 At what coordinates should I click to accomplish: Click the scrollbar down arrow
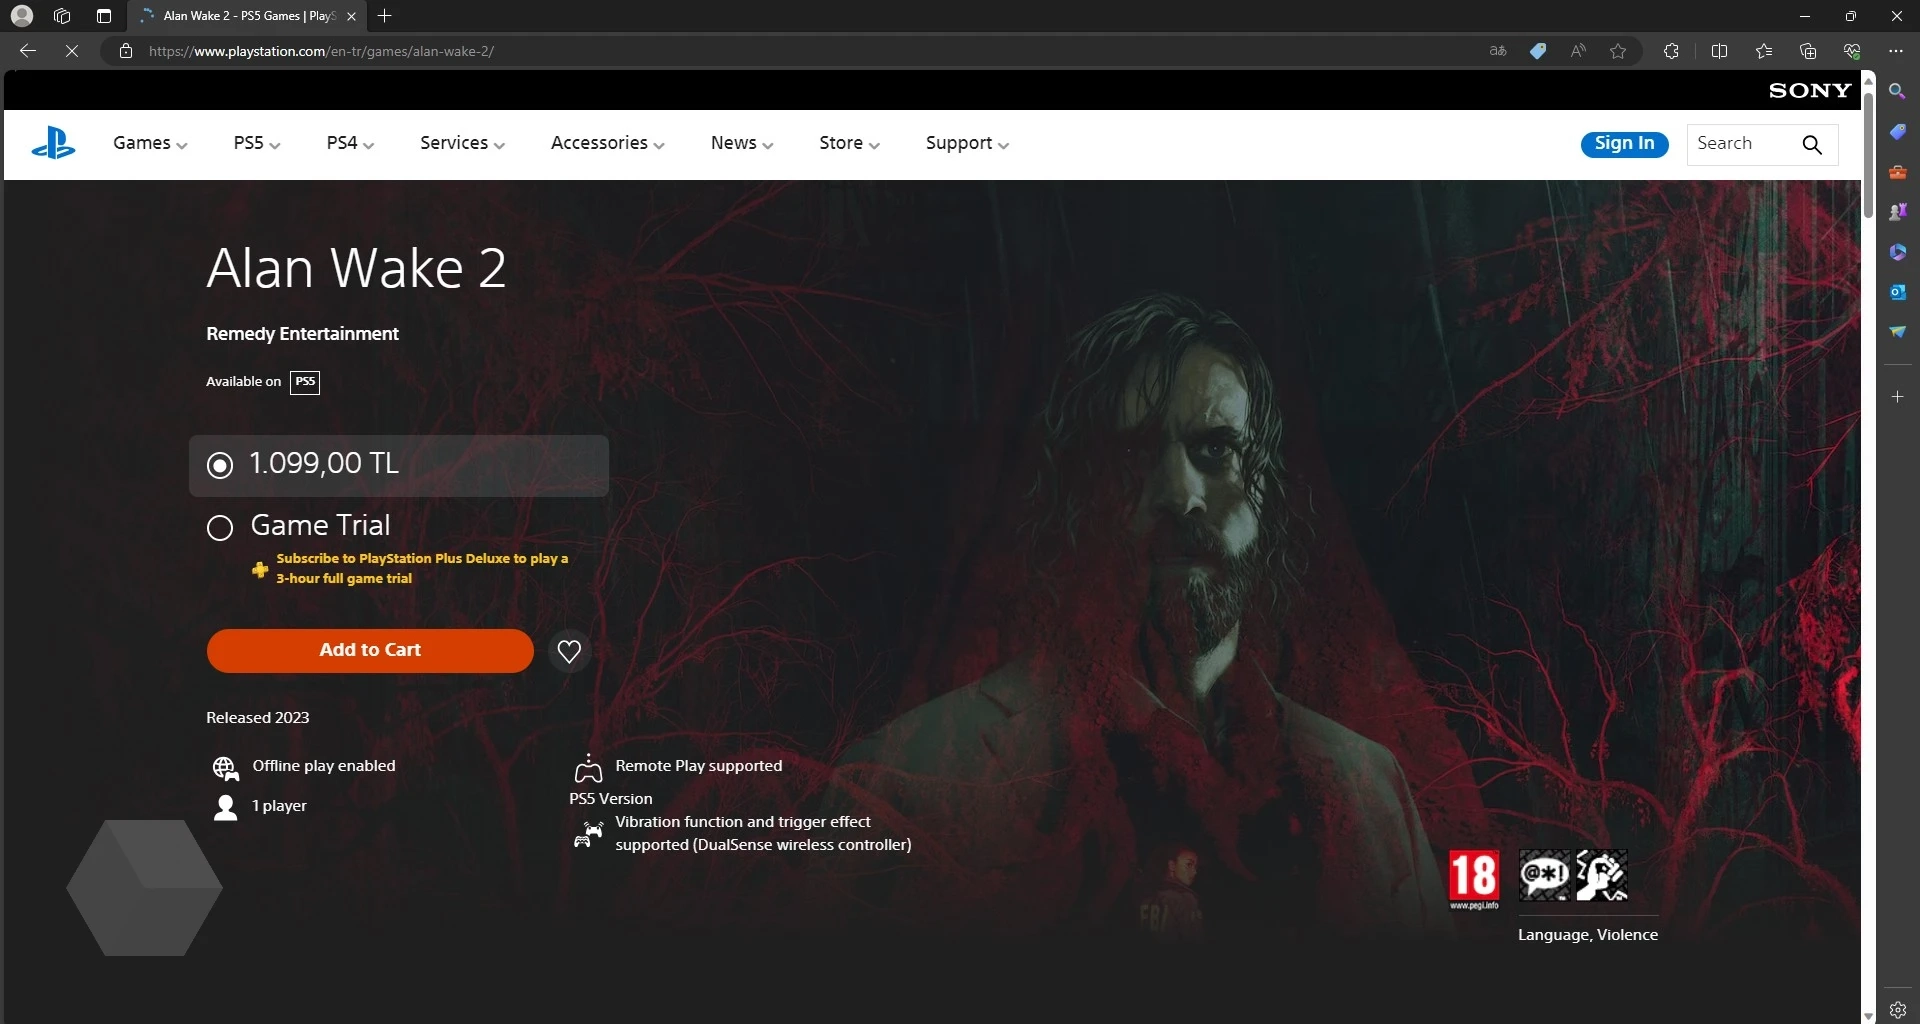pos(1868,1016)
